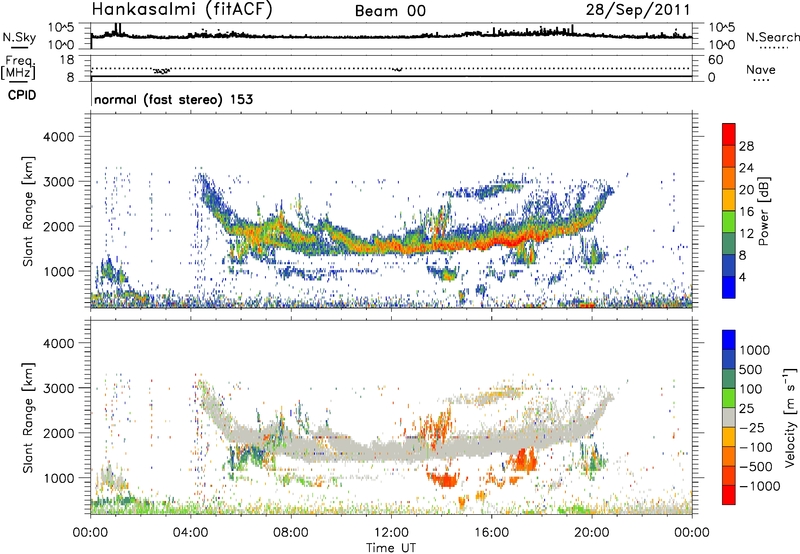Click the sky noise trace in top panel
The image size is (800, 554).
[391, 36]
